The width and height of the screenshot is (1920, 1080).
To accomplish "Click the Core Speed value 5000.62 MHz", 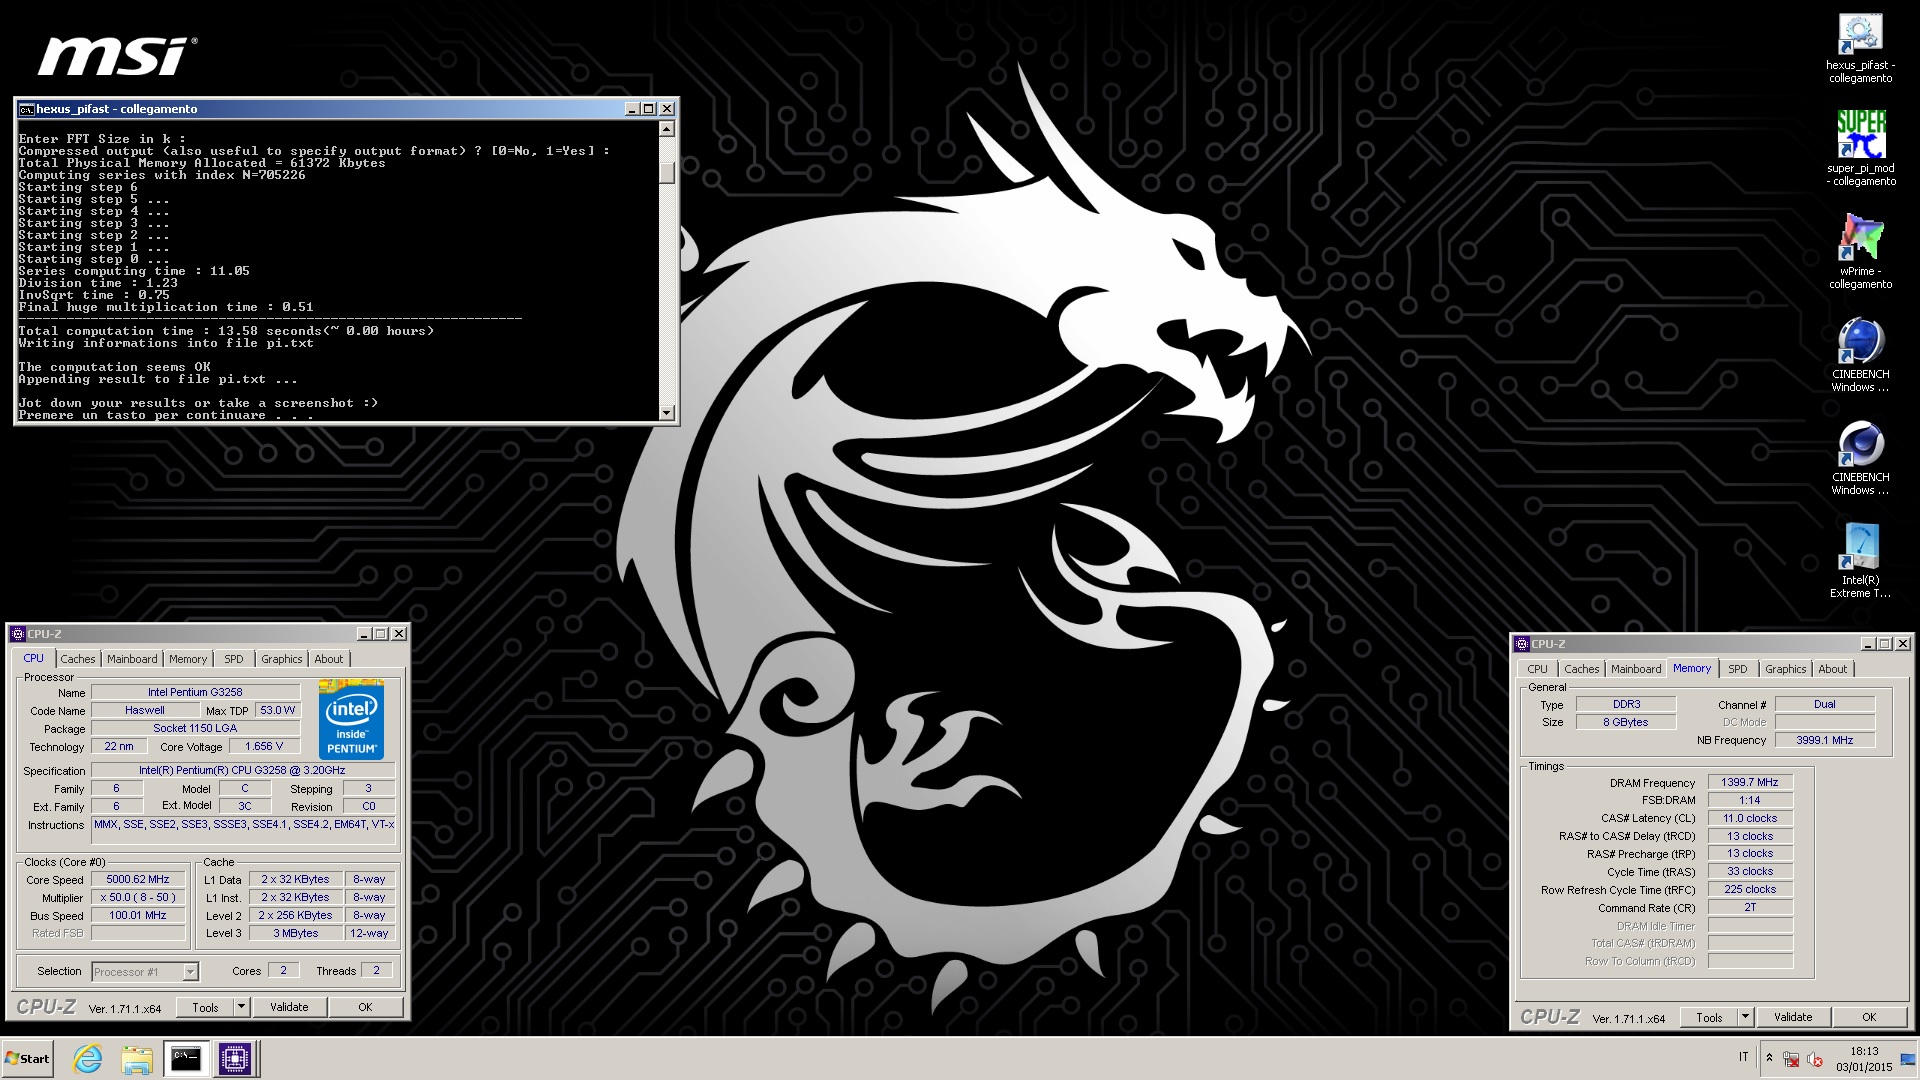I will [x=139, y=879].
